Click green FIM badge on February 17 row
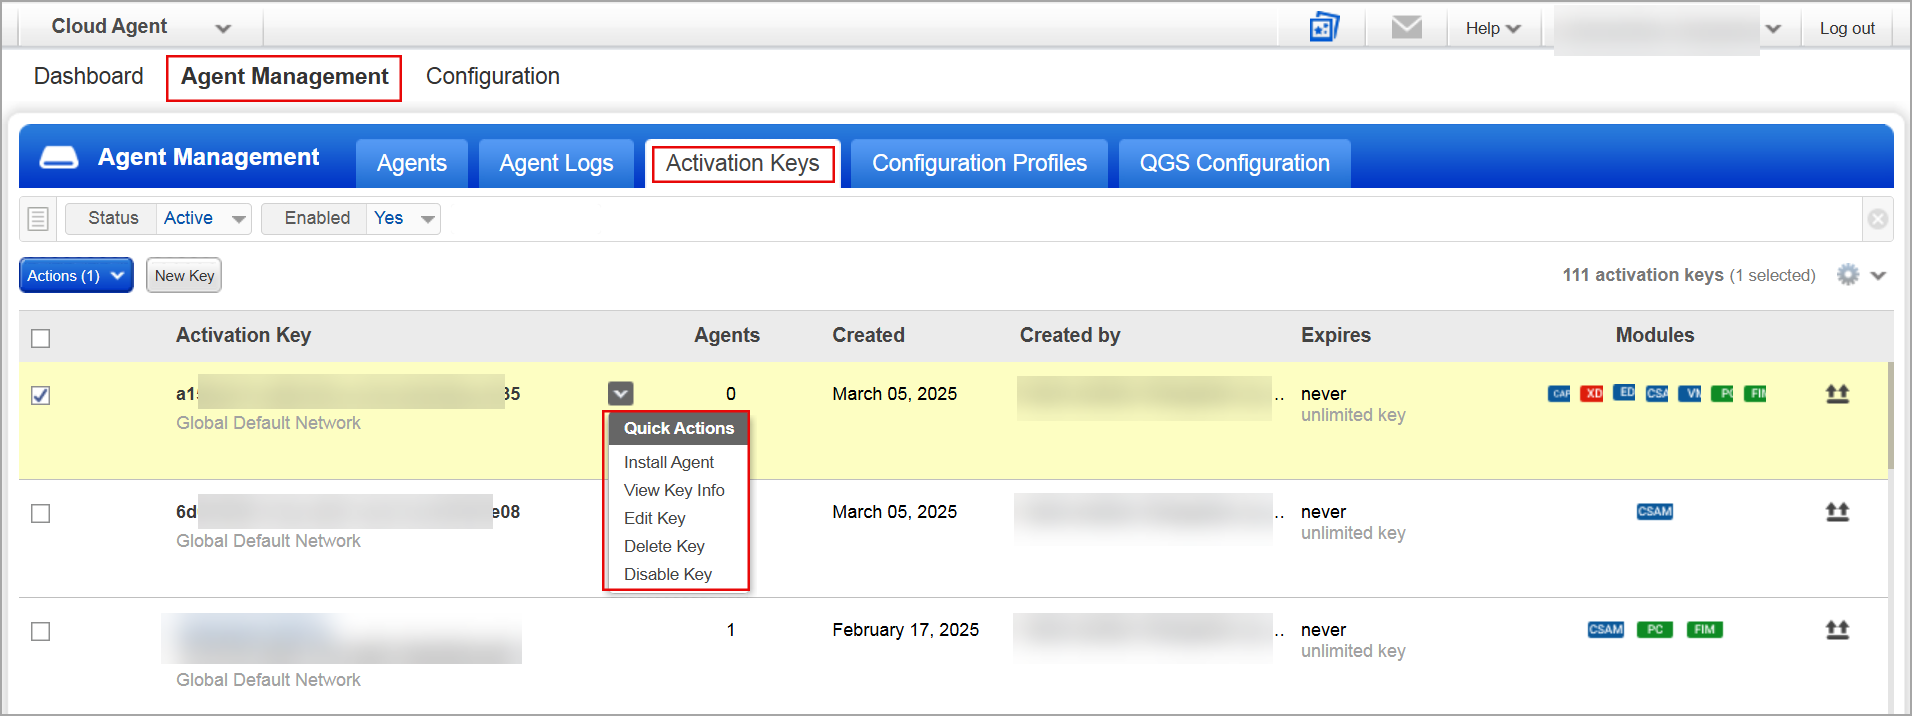 click(1704, 630)
